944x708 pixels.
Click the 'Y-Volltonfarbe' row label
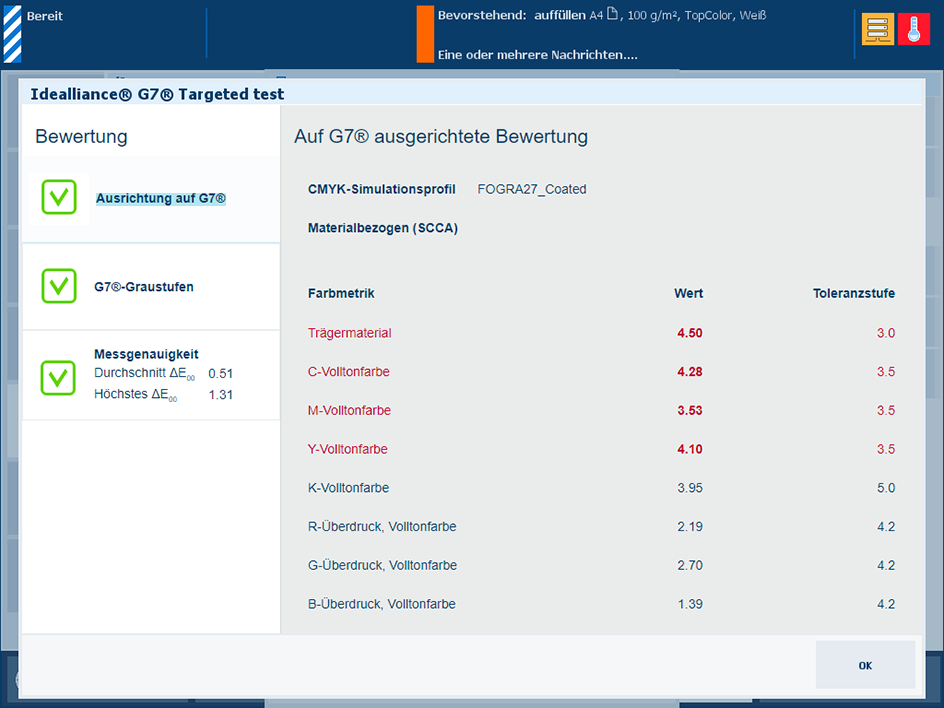tap(347, 449)
